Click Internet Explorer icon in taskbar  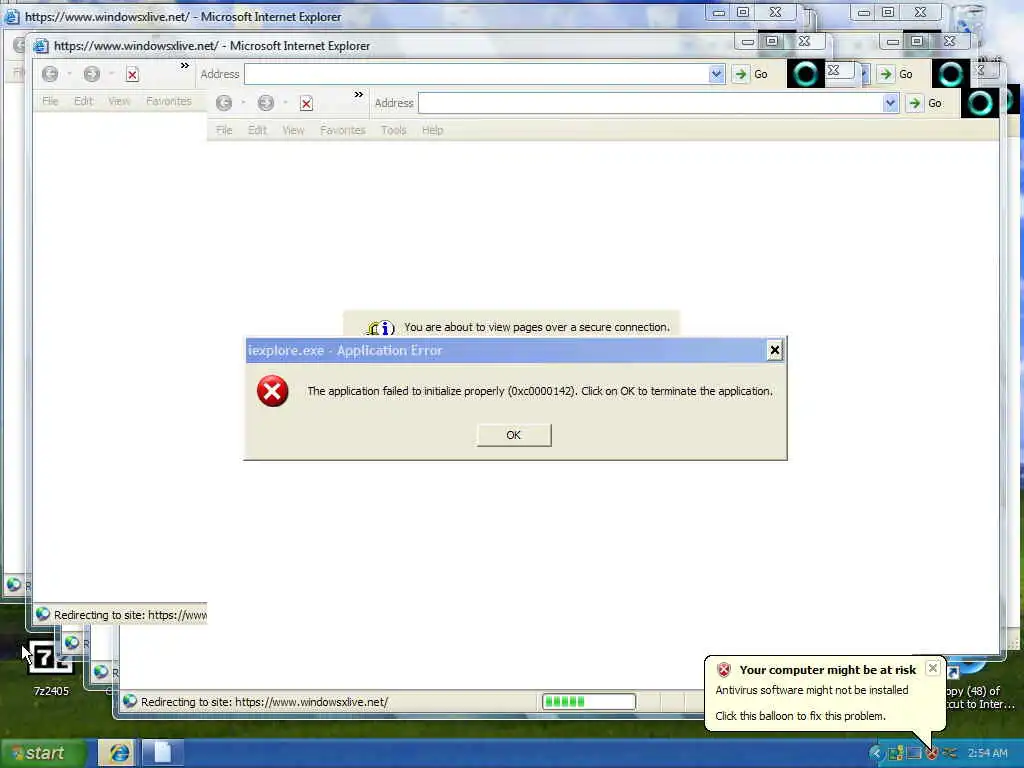(118, 754)
